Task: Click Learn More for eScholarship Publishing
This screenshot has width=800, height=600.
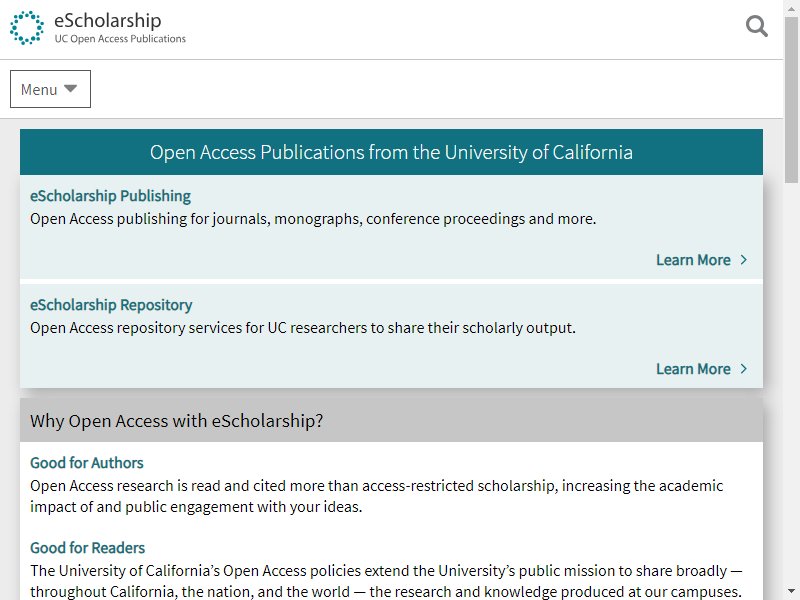Action: click(693, 260)
